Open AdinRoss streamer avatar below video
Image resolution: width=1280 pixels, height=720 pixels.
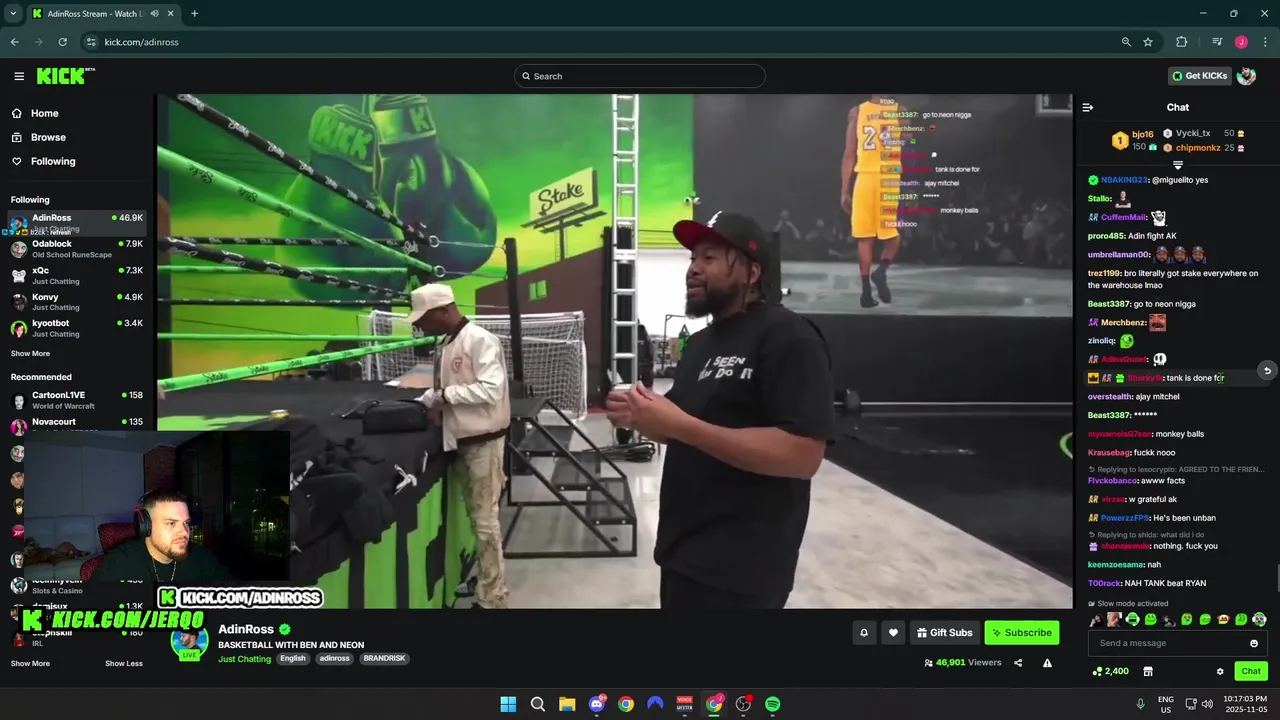[x=189, y=641]
